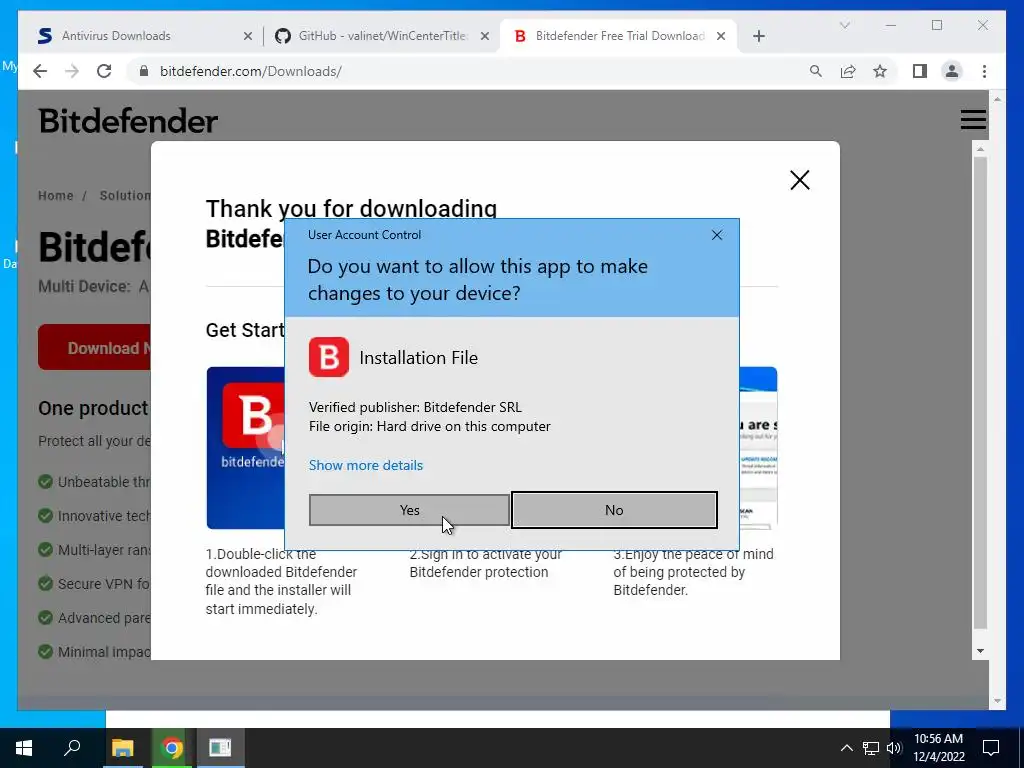Click the Secure VPN green check icon
Viewport: 1024px width, 768px height.
46,583
